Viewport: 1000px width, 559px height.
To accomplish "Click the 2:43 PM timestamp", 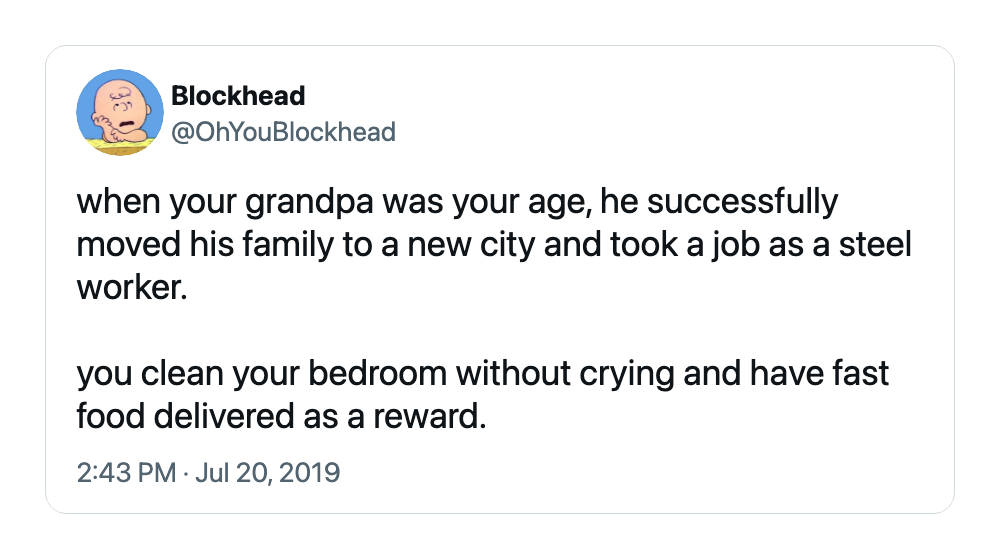I will coord(126,473).
